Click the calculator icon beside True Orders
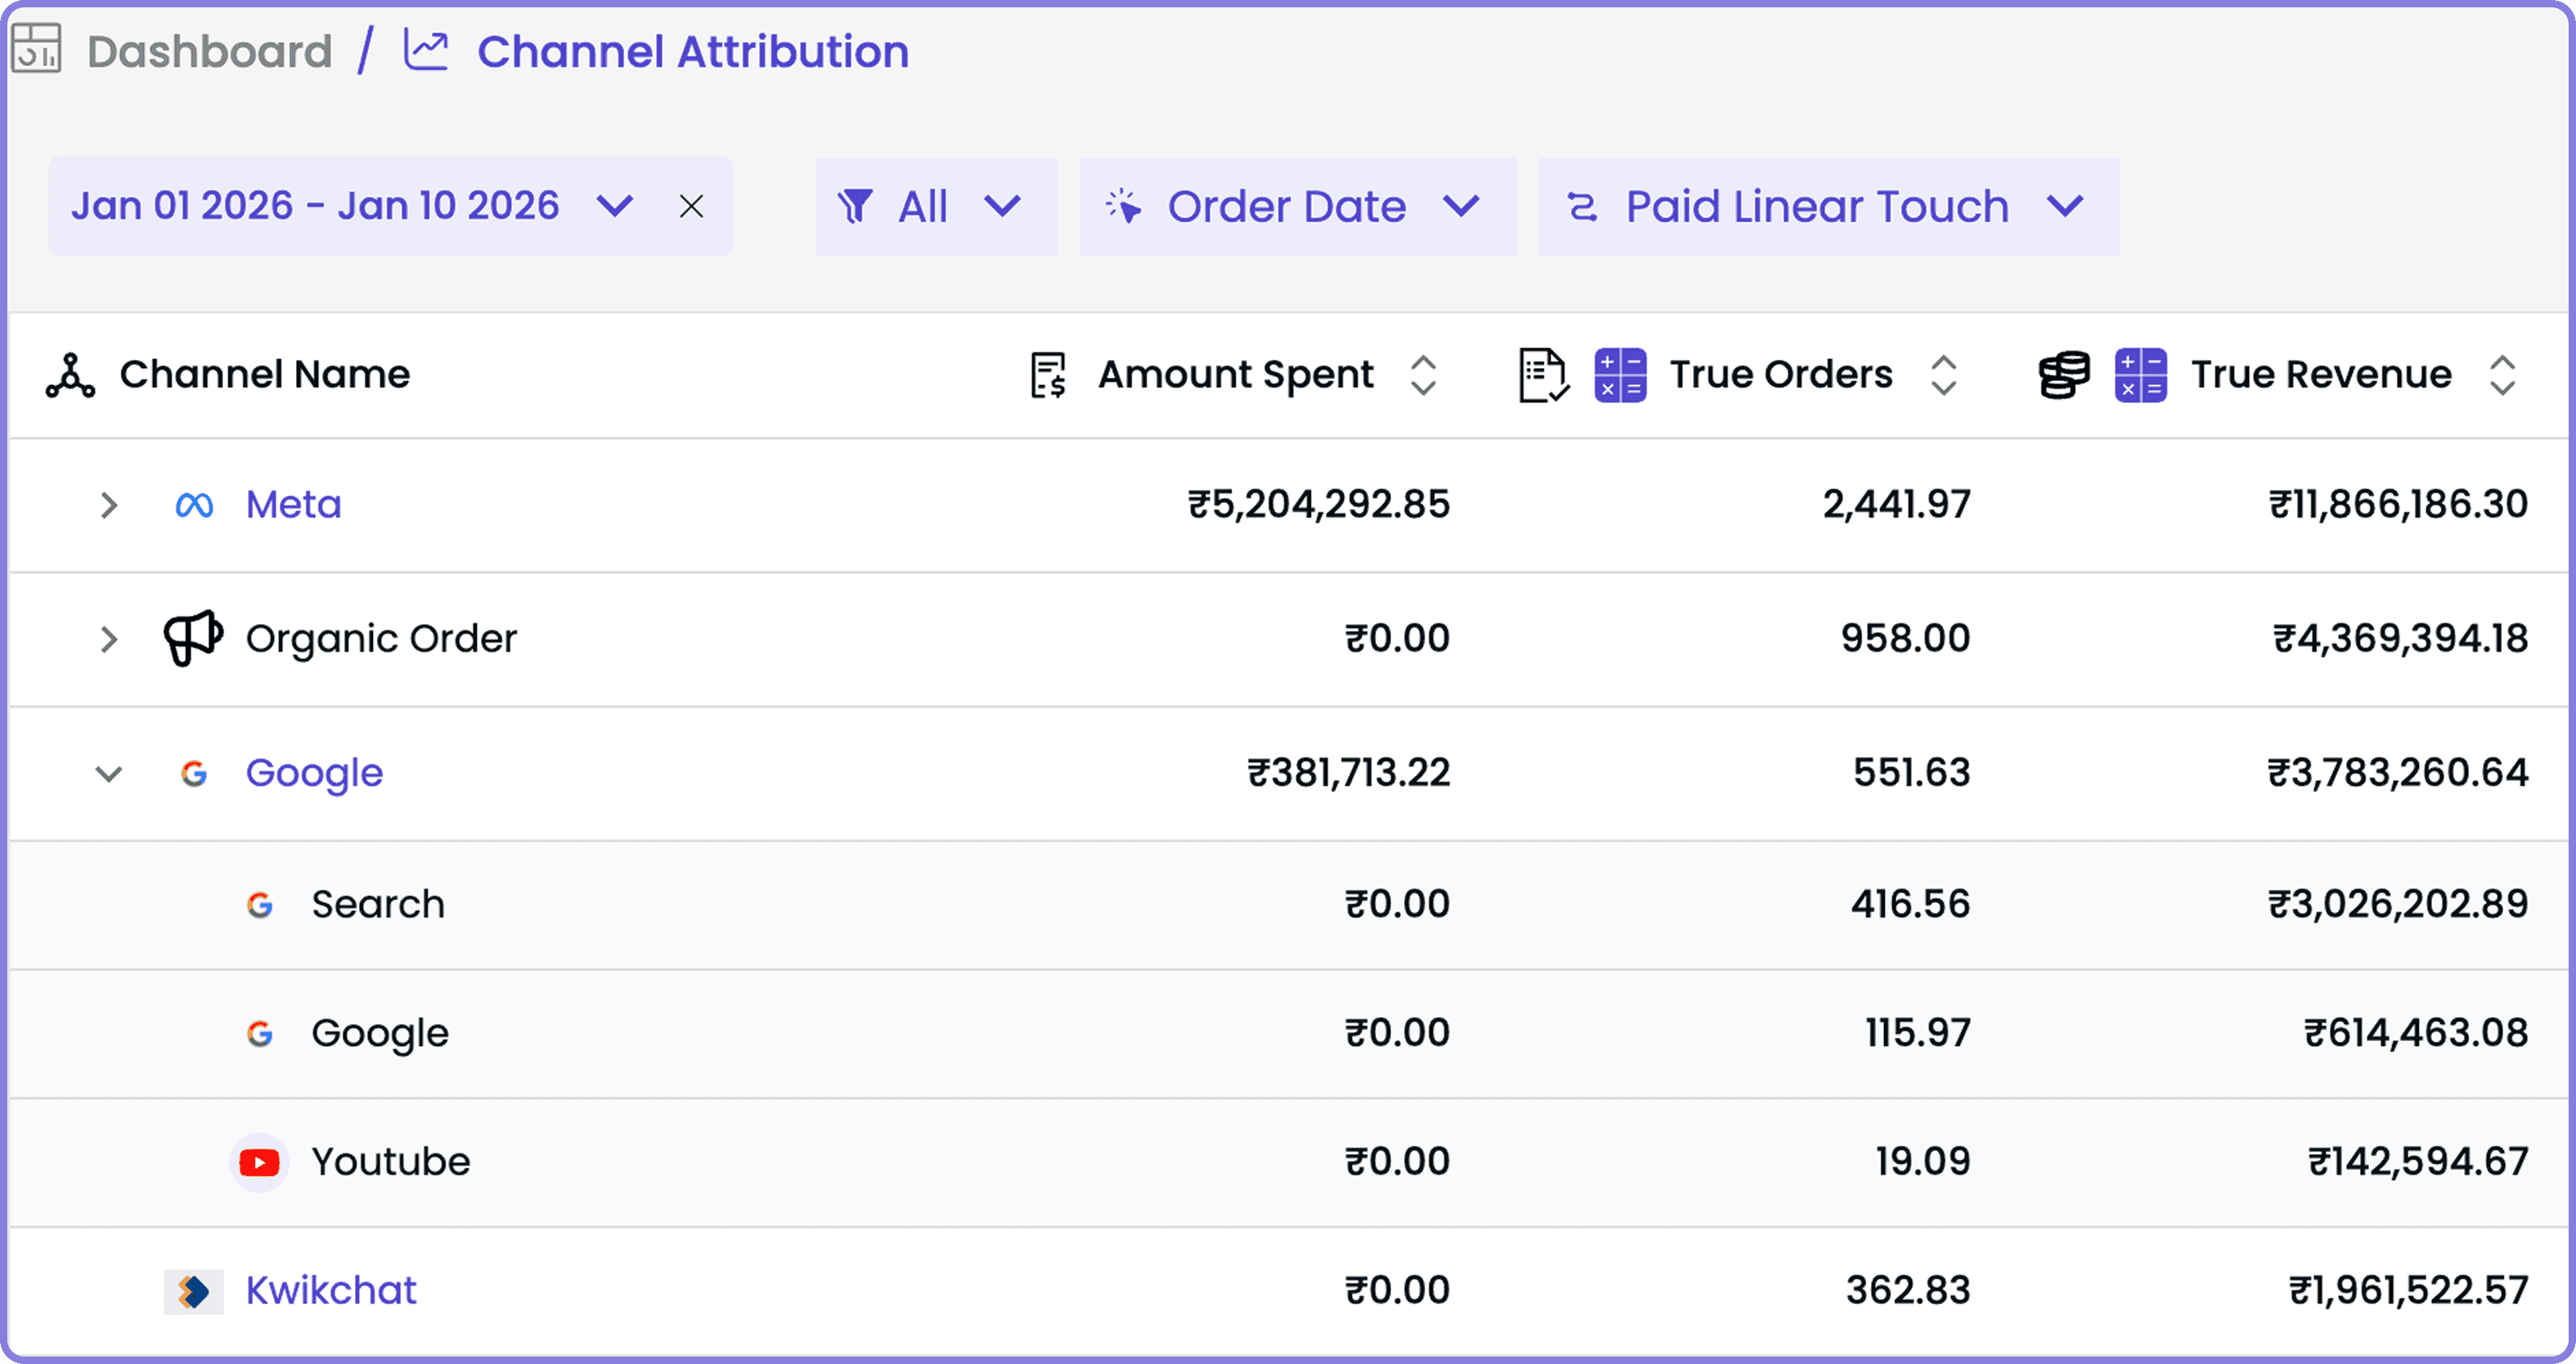The image size is (2576, 1364). [x=1620, y=375]
